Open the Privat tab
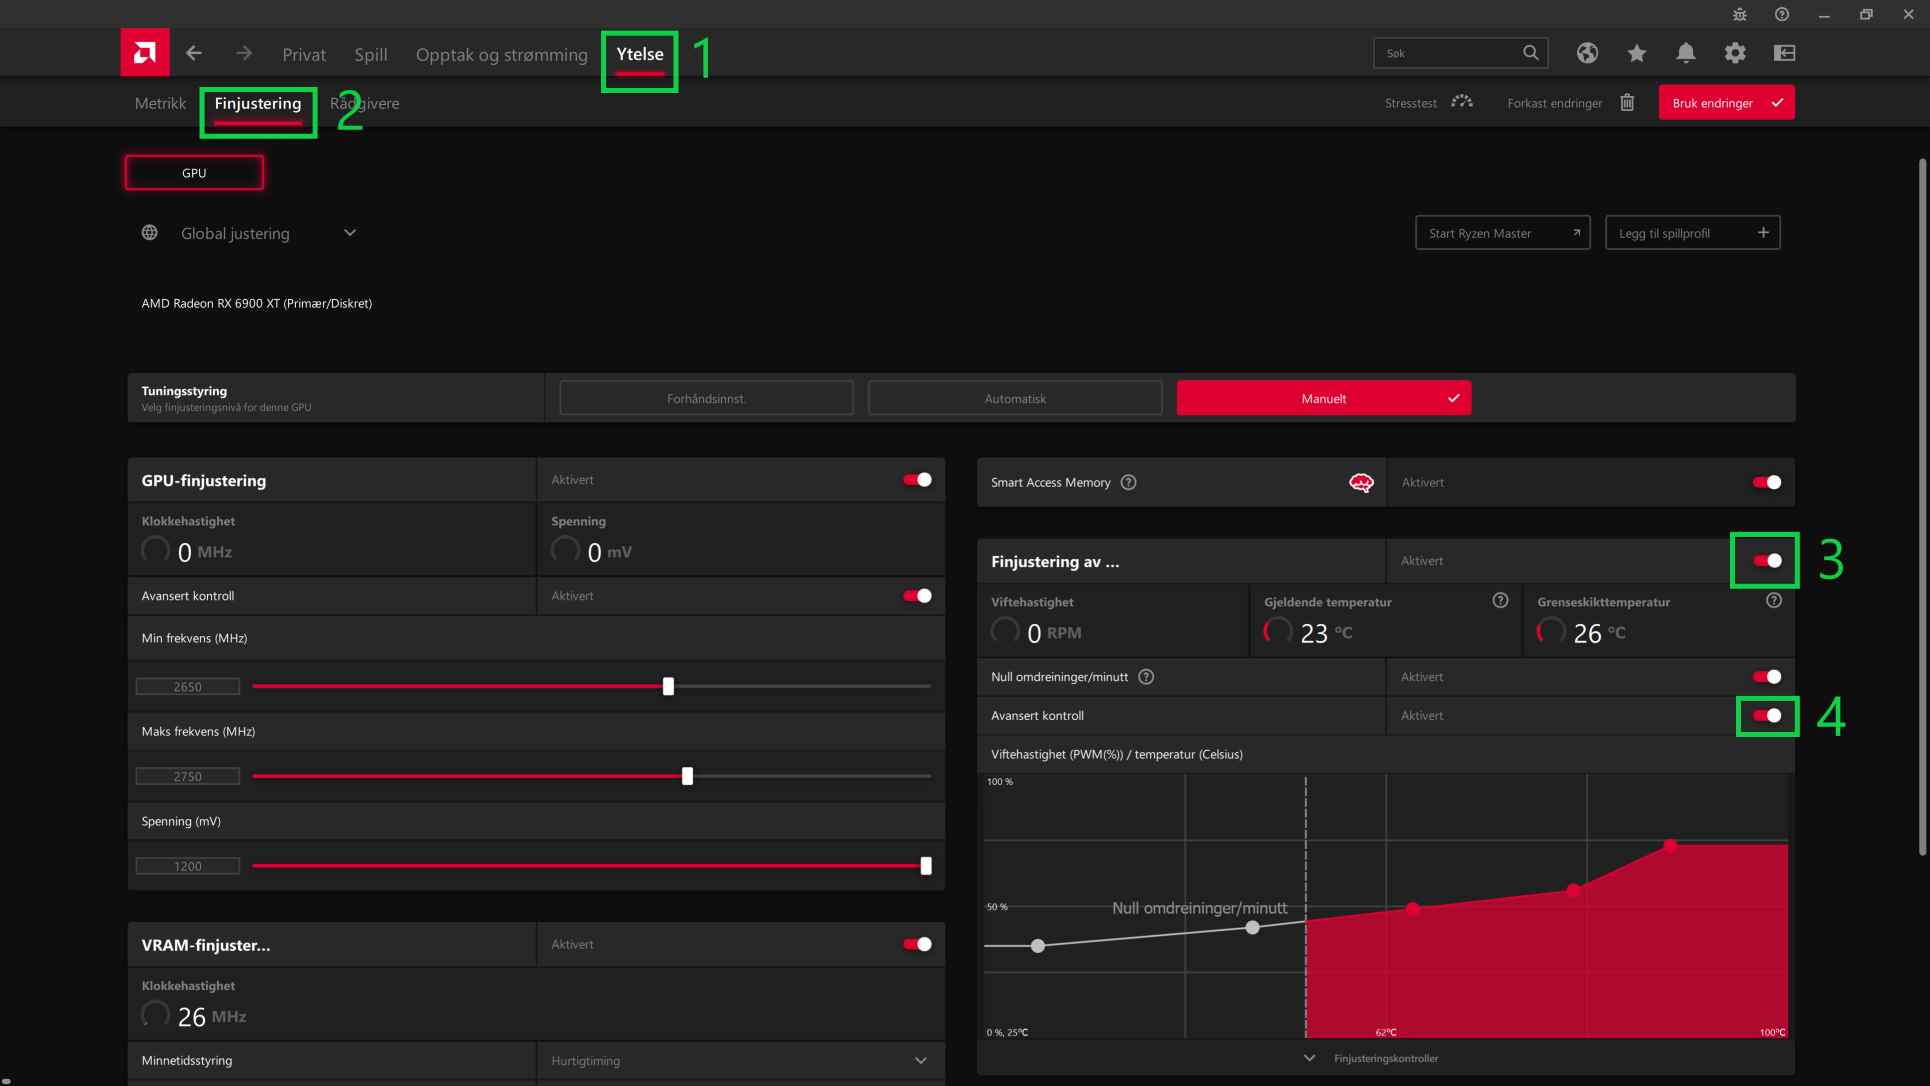The width and height of the screenshot is (1930, 1086). pos(304,54)
